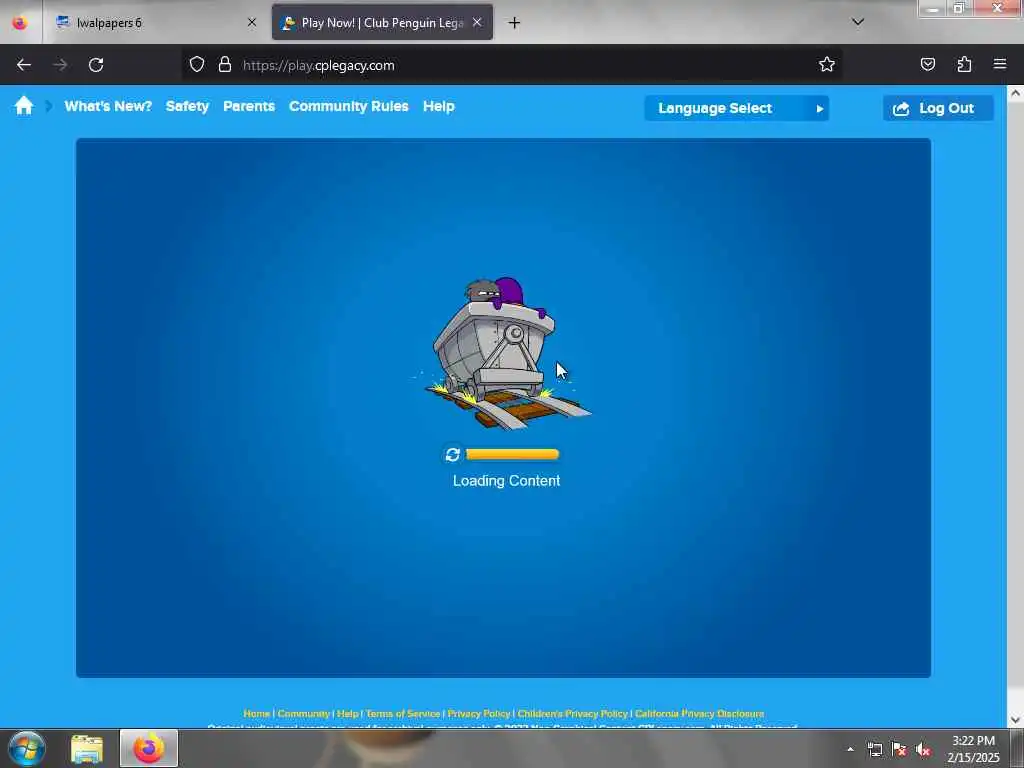
Task: Click the Loading Content text
Action: [x=506, y=481]
